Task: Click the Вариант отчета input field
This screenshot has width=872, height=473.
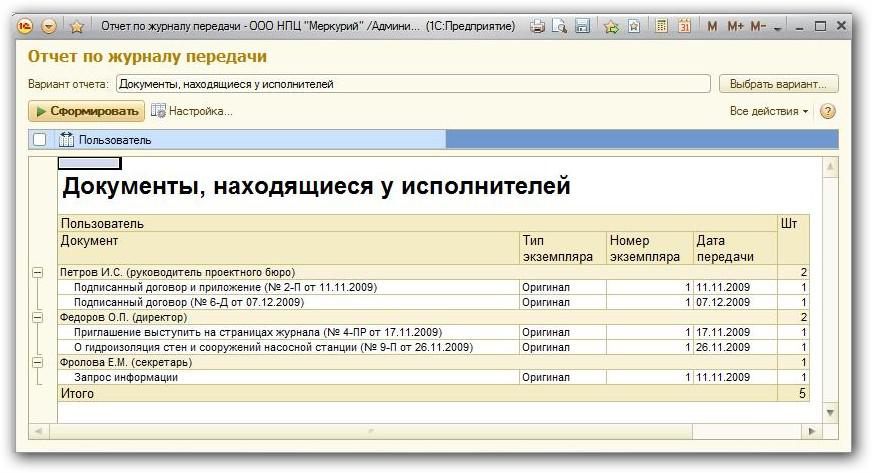Action: [413, 84]
